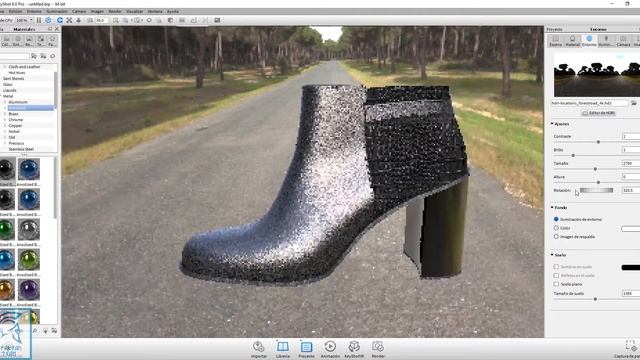Click the blue refresh icon in the top toolbar
The width and height of the screenshot is (640, 360).
tap(60, 20)
